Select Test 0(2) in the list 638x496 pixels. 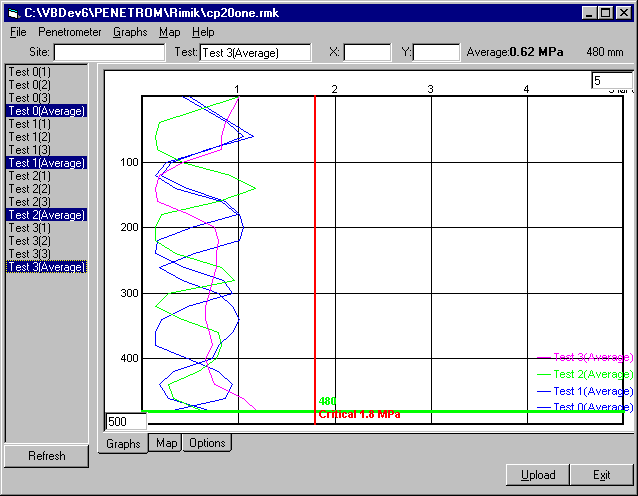[x=46, y=85]
